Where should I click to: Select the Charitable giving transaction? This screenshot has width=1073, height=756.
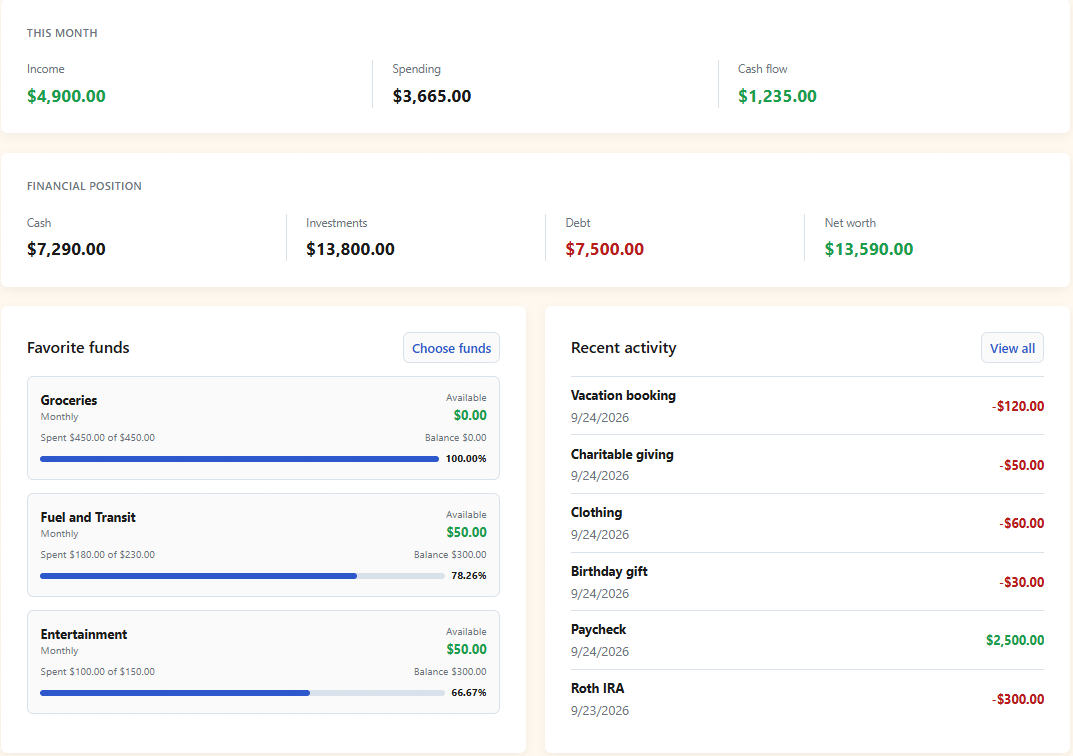coord(807,465)
